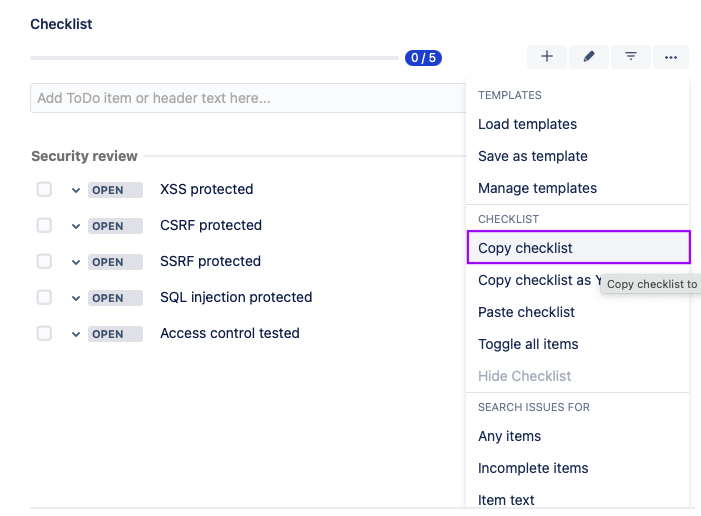Choose Load templates menu entry
Image resolution: width=701 pixels, height=516 pixels.
pos(527,124)
